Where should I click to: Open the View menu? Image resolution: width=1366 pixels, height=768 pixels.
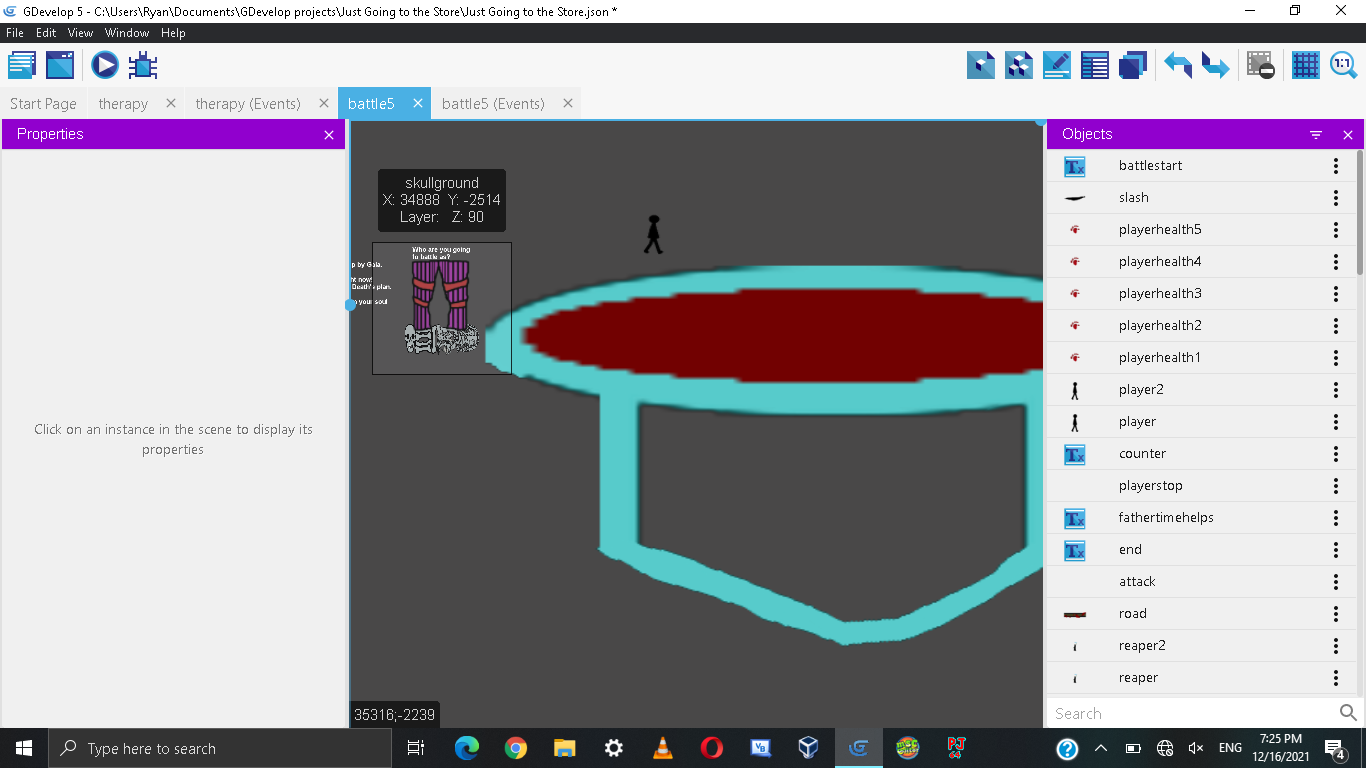click(x=81, y=33)
